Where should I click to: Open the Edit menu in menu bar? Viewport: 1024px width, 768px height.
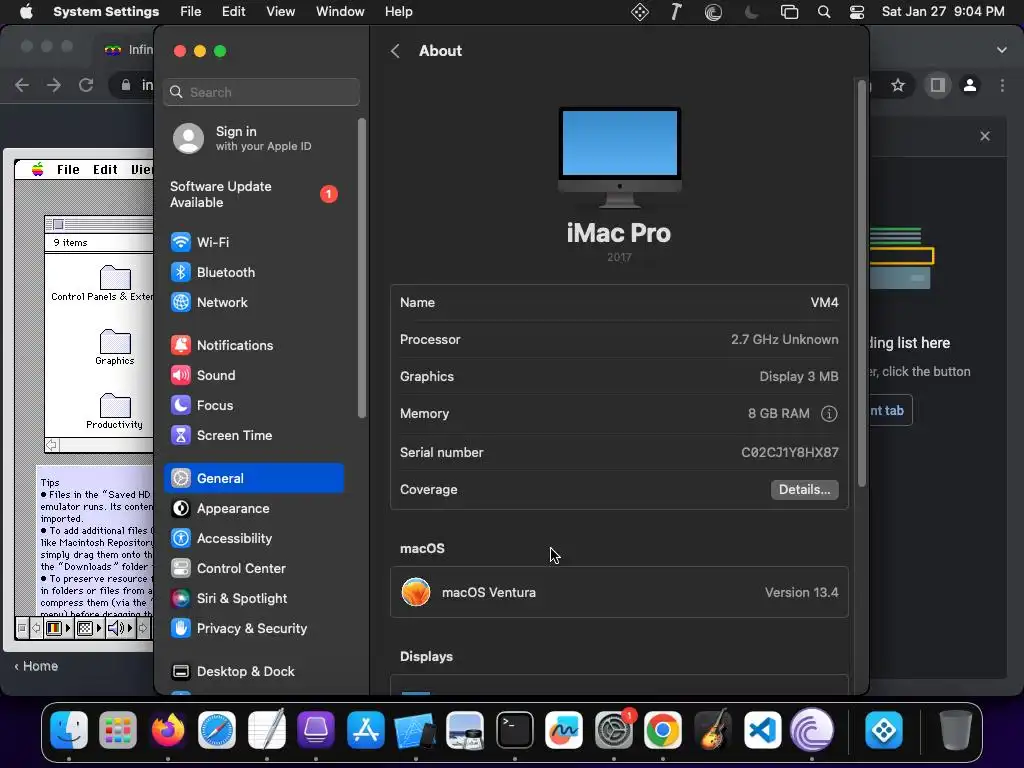point(233,12)
